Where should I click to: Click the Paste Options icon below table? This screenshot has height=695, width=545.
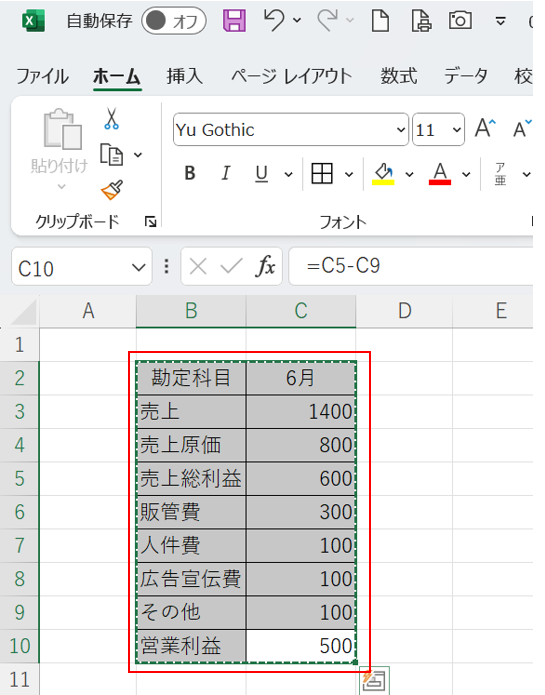click(374, 680)
